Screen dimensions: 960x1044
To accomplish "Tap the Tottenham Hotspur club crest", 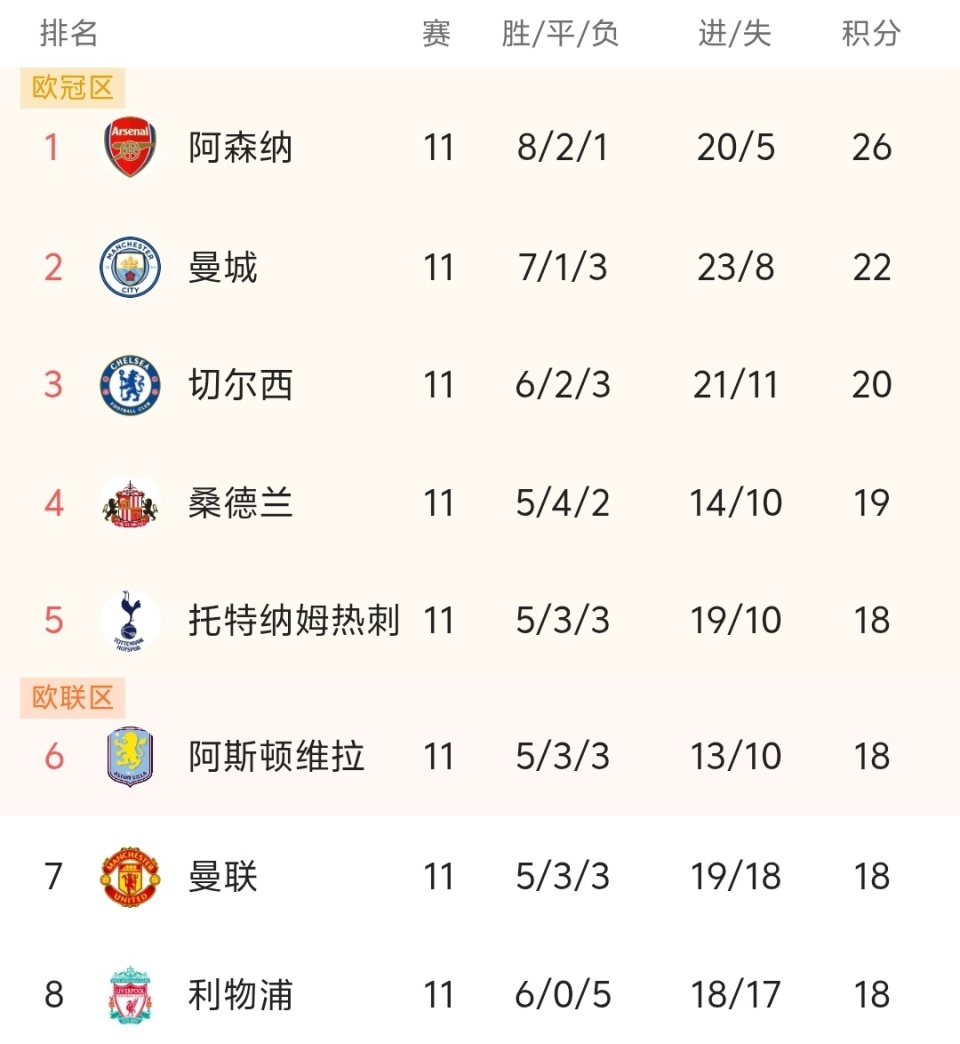I will (130, 621).
